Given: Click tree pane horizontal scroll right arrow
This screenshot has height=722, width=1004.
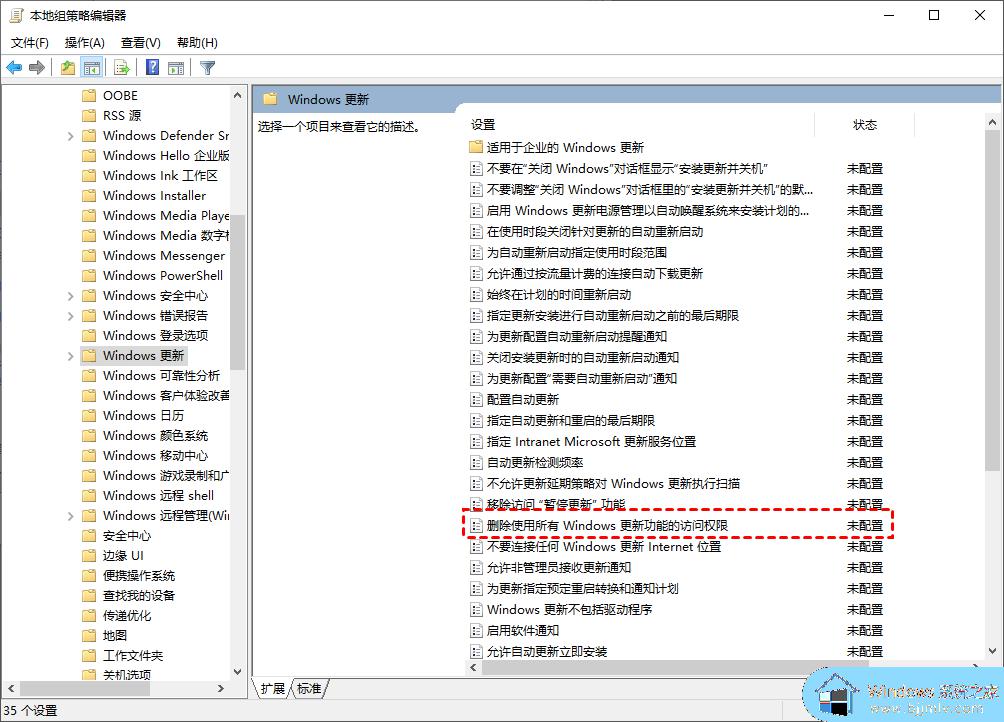Looking at the screenshot, I should tap(221, 688).
